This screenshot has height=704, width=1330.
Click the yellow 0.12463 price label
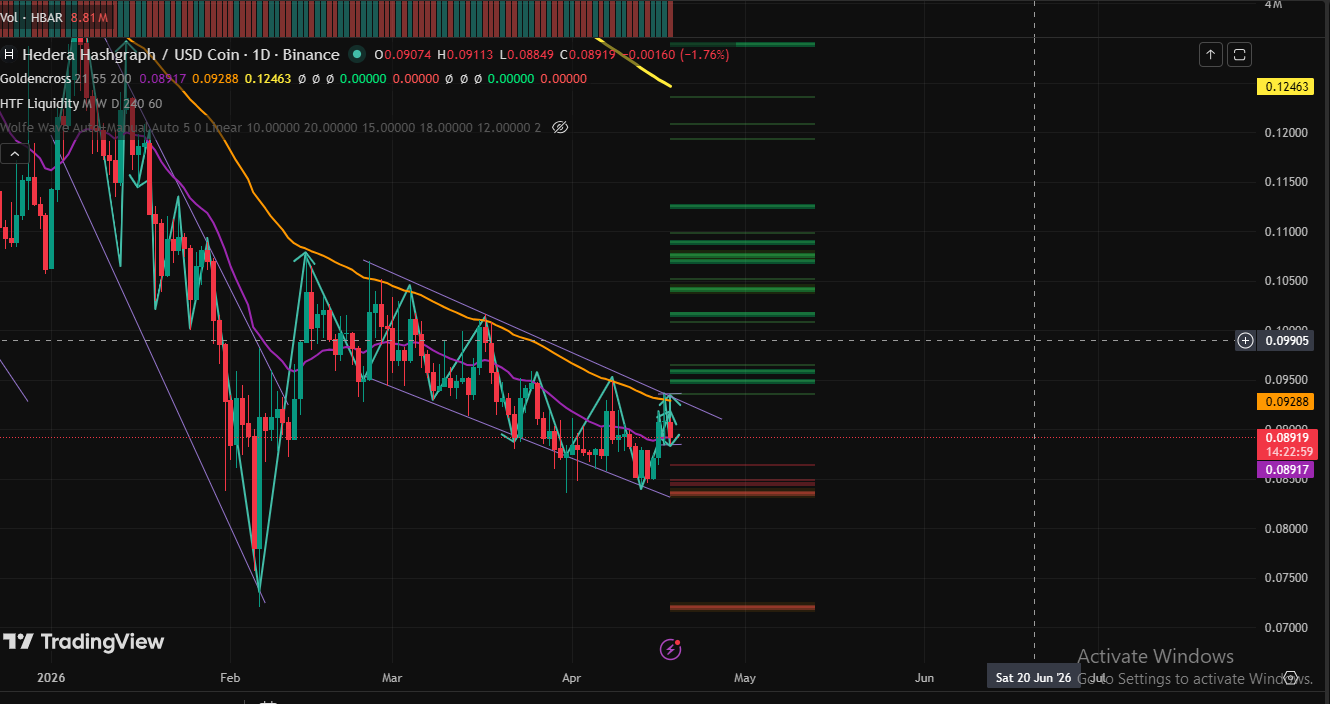pyautogui.click(x=1285, y=87)
